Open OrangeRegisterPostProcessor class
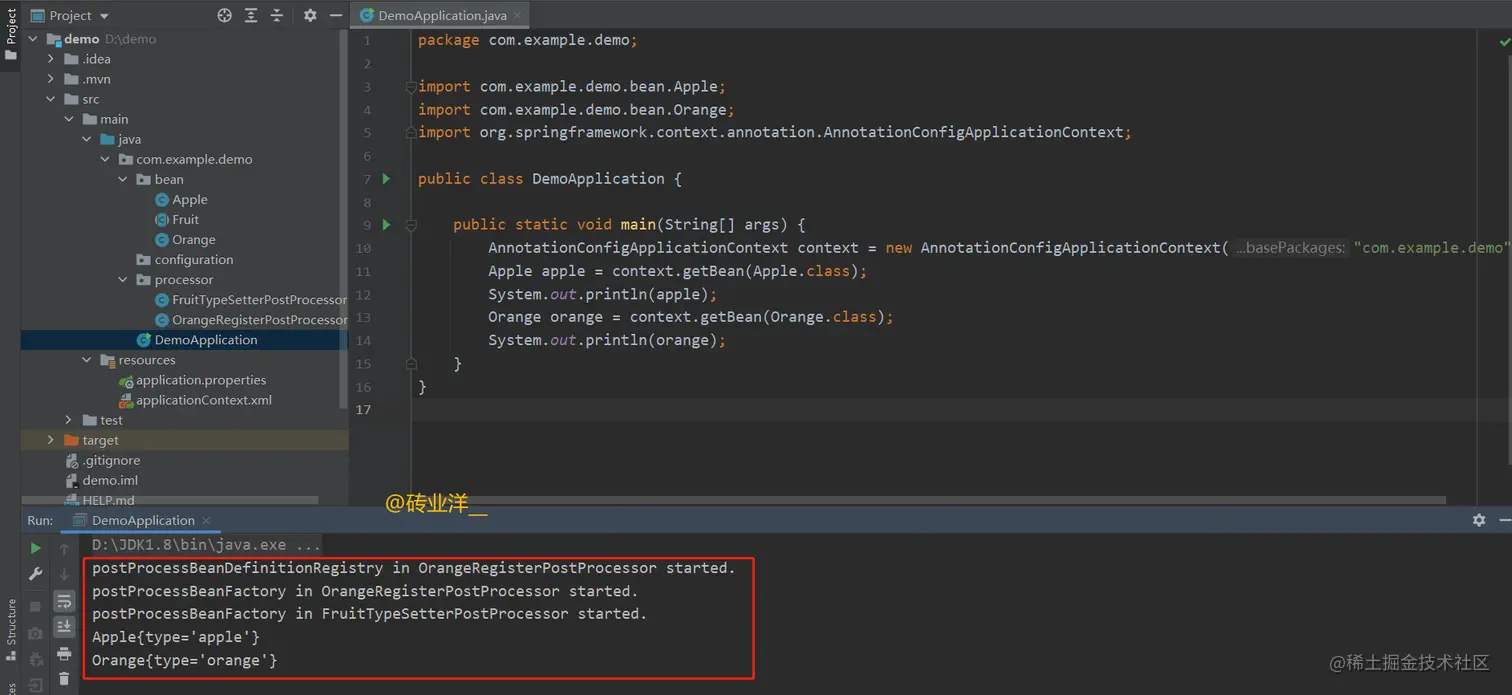This screenshot has height=695, width=1512. 252,319
